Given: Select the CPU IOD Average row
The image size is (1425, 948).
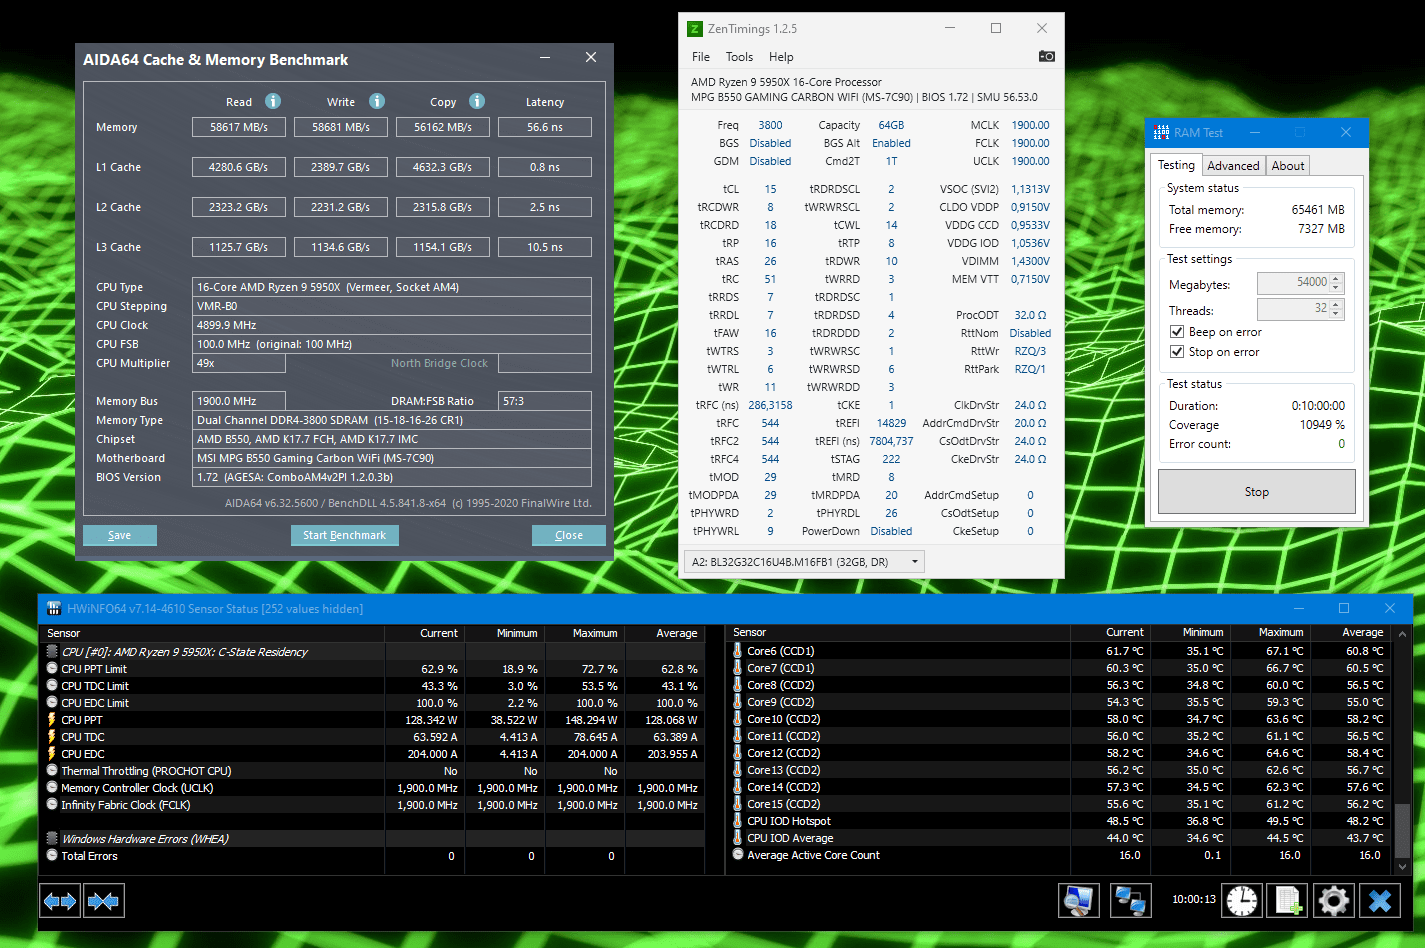Looking at the screenshot, I should pyautogui.click(x=1058, y=838).
